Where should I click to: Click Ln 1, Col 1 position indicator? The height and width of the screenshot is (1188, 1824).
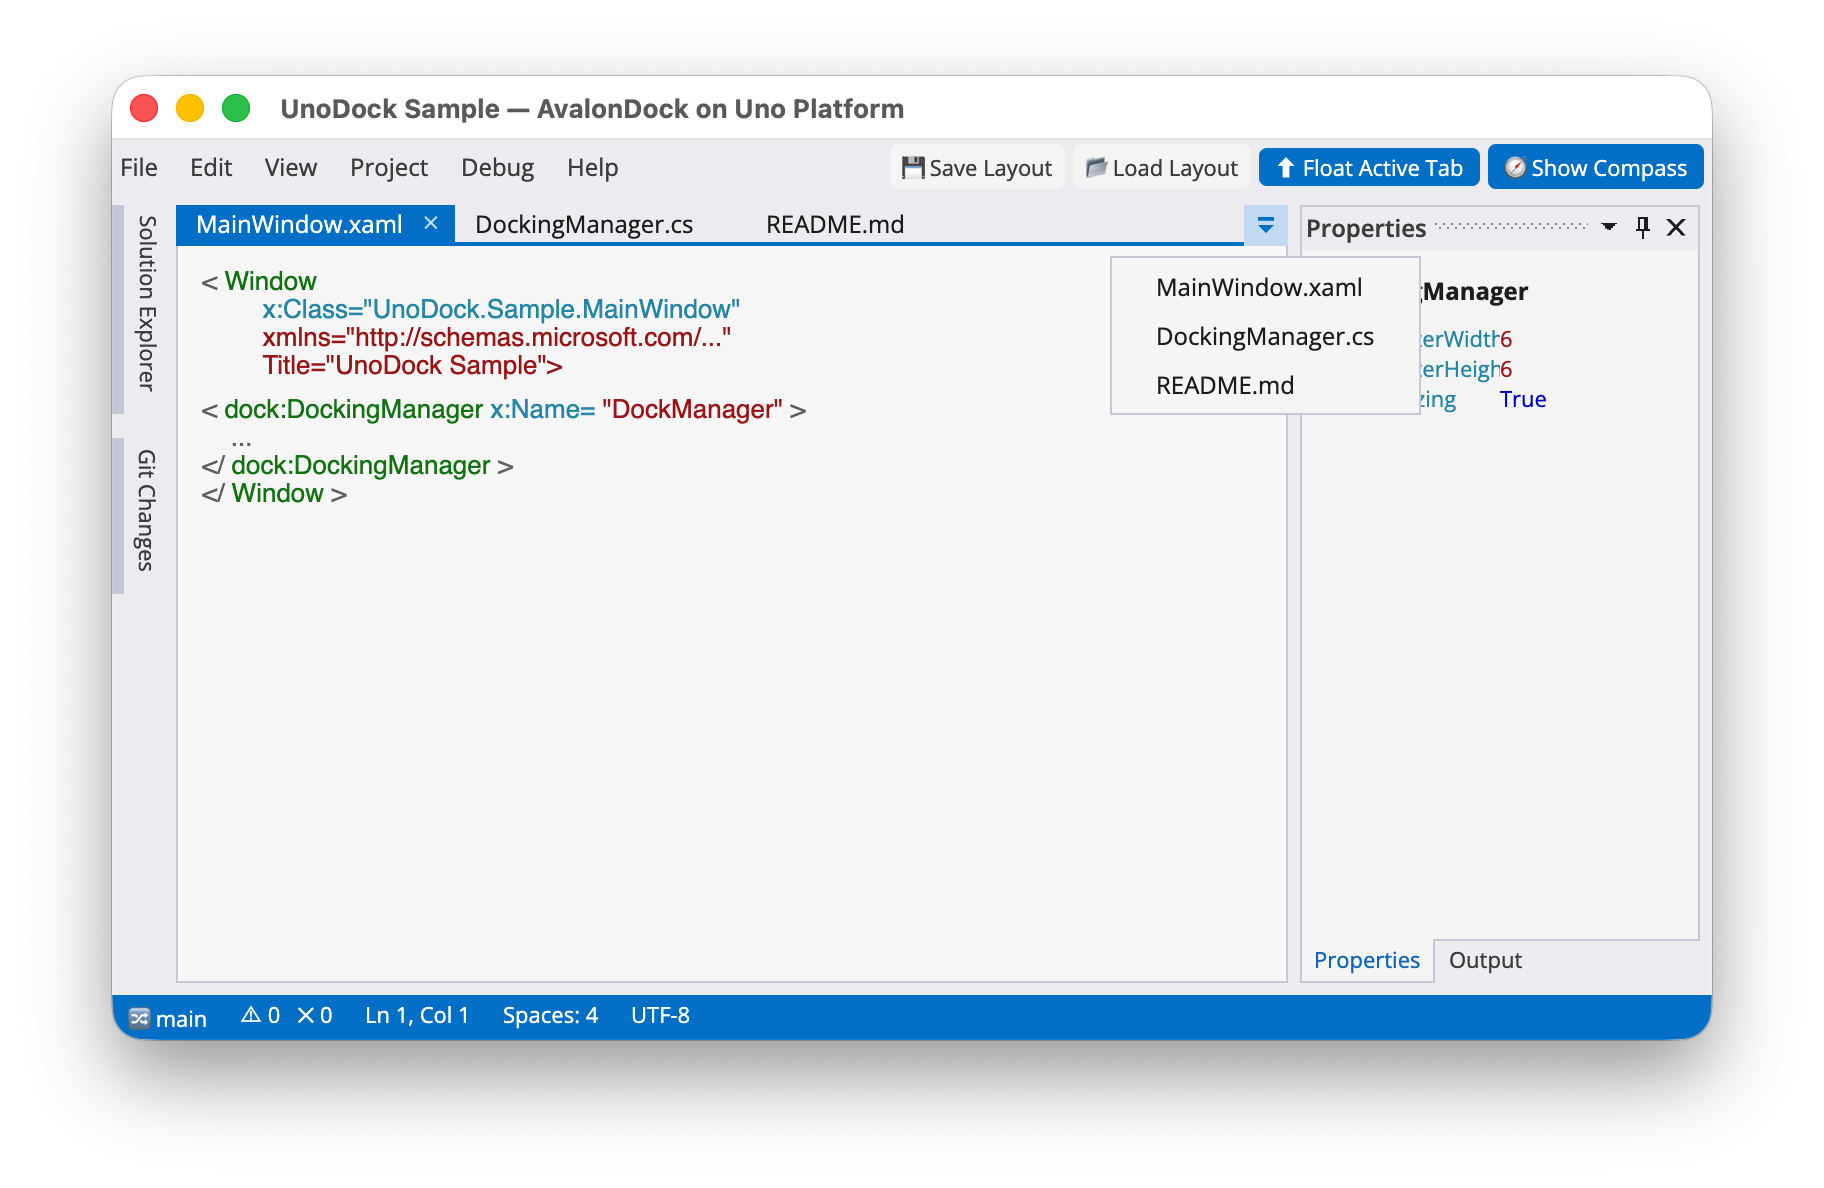click(x=417, y=1015)
